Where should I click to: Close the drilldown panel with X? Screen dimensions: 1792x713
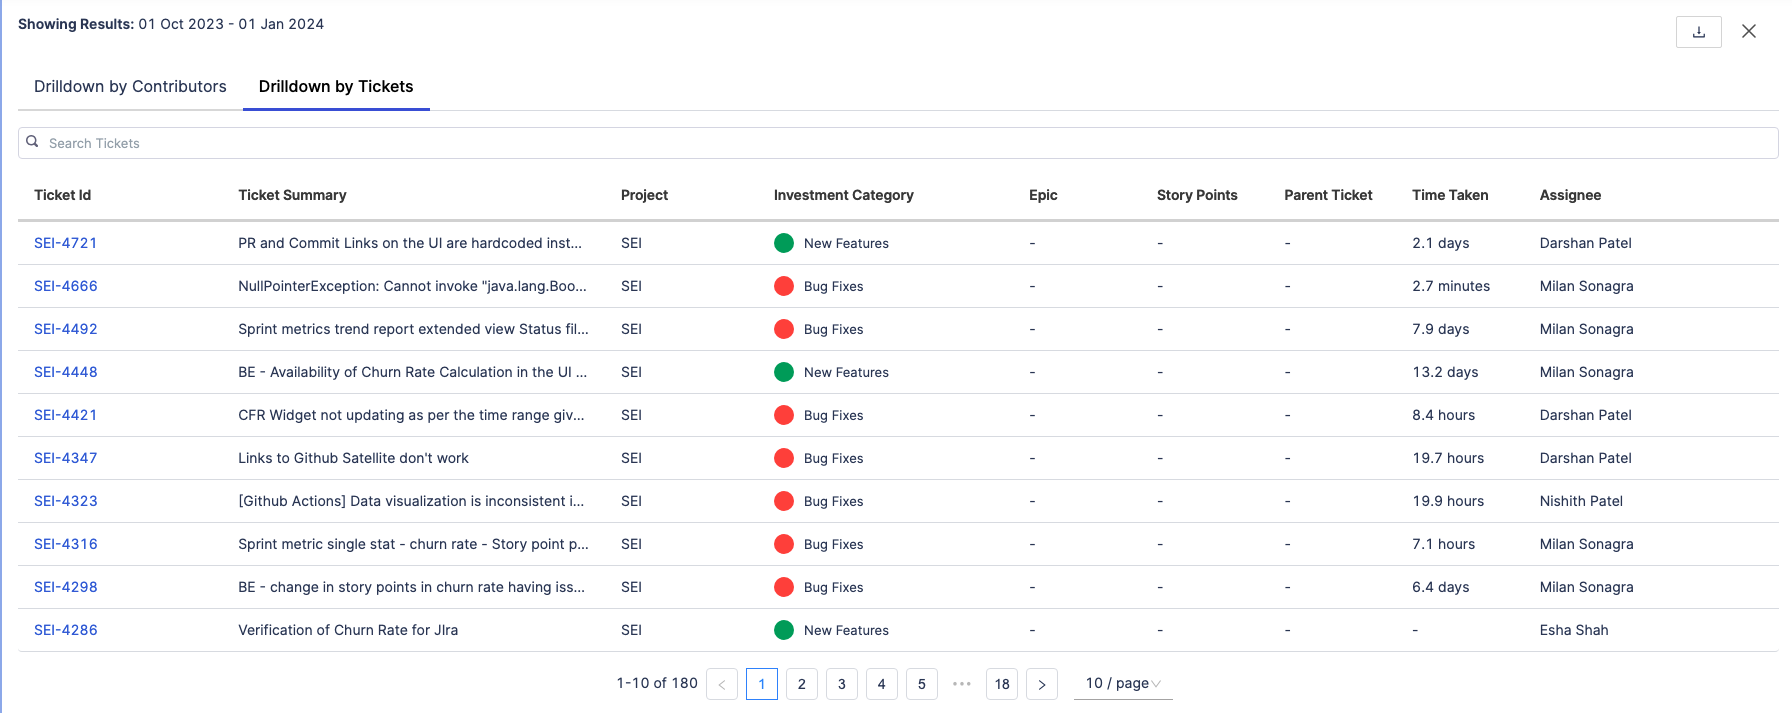1749,31
